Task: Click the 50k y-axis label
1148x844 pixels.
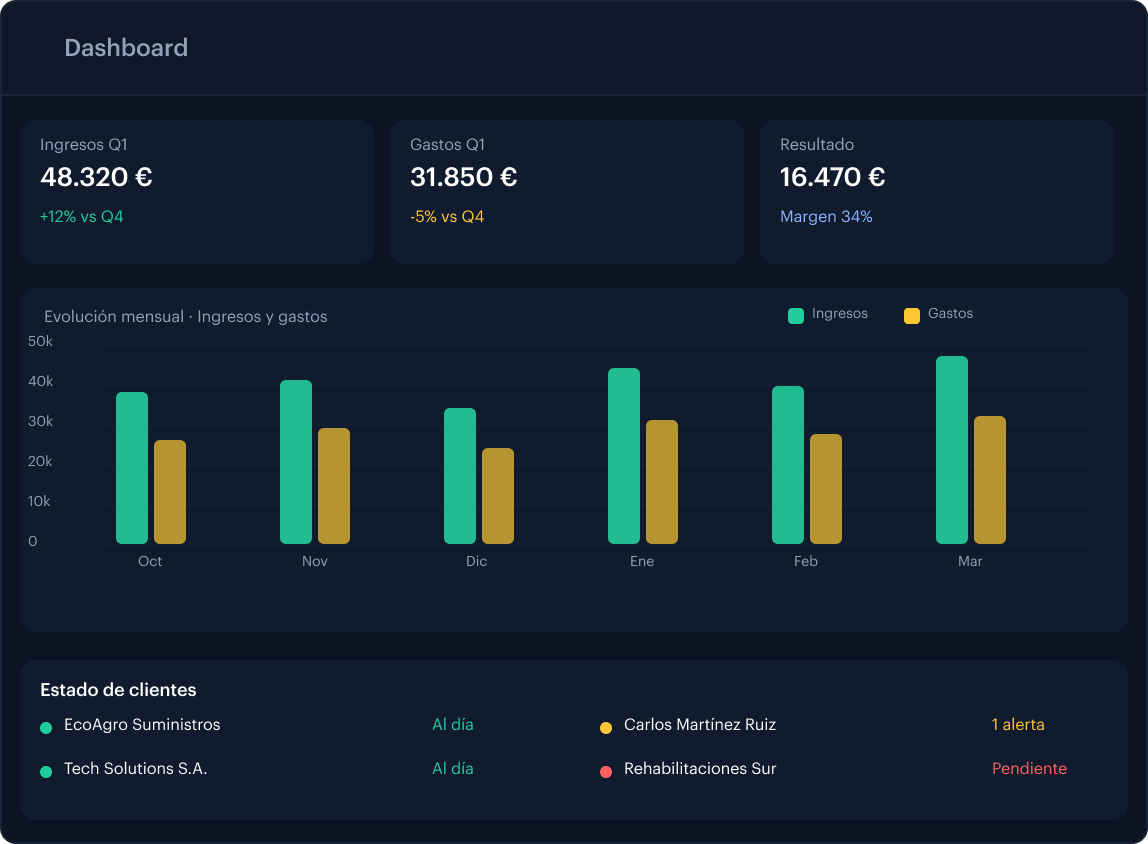Action: pyautogui.click(x=40, y=341)
